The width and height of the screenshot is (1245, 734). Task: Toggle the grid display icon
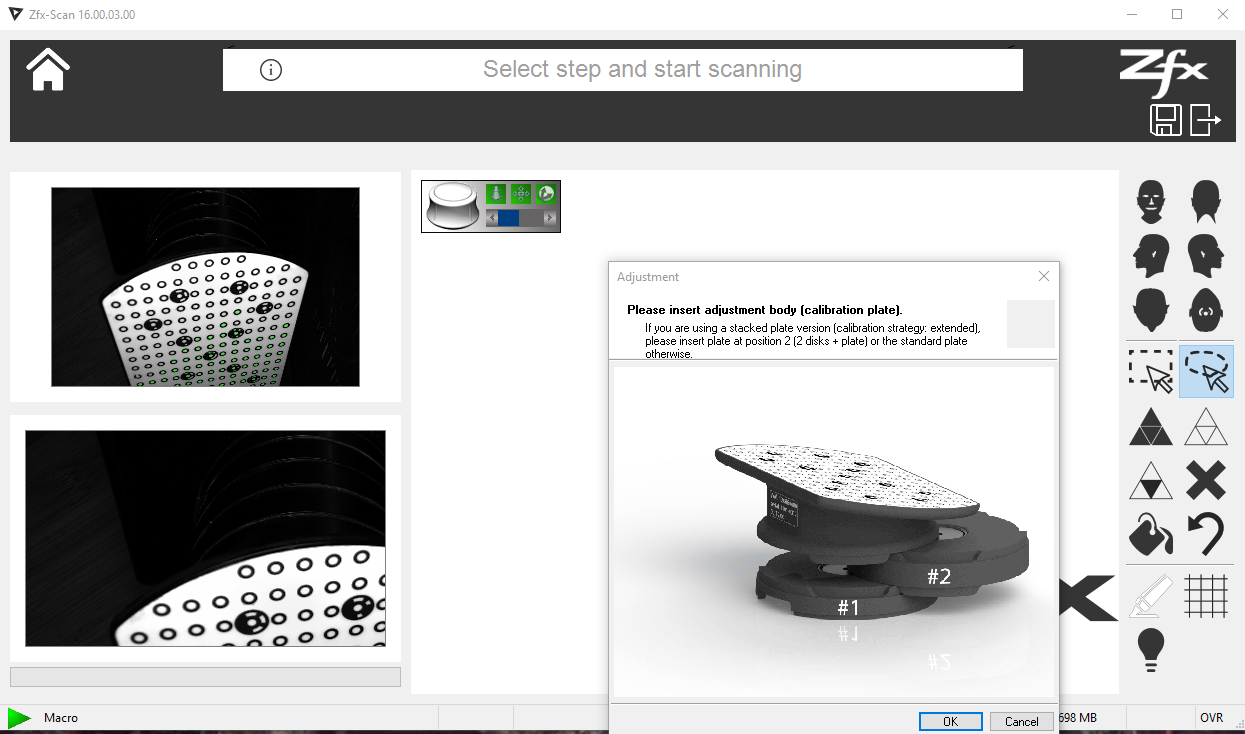[1206, 596]
